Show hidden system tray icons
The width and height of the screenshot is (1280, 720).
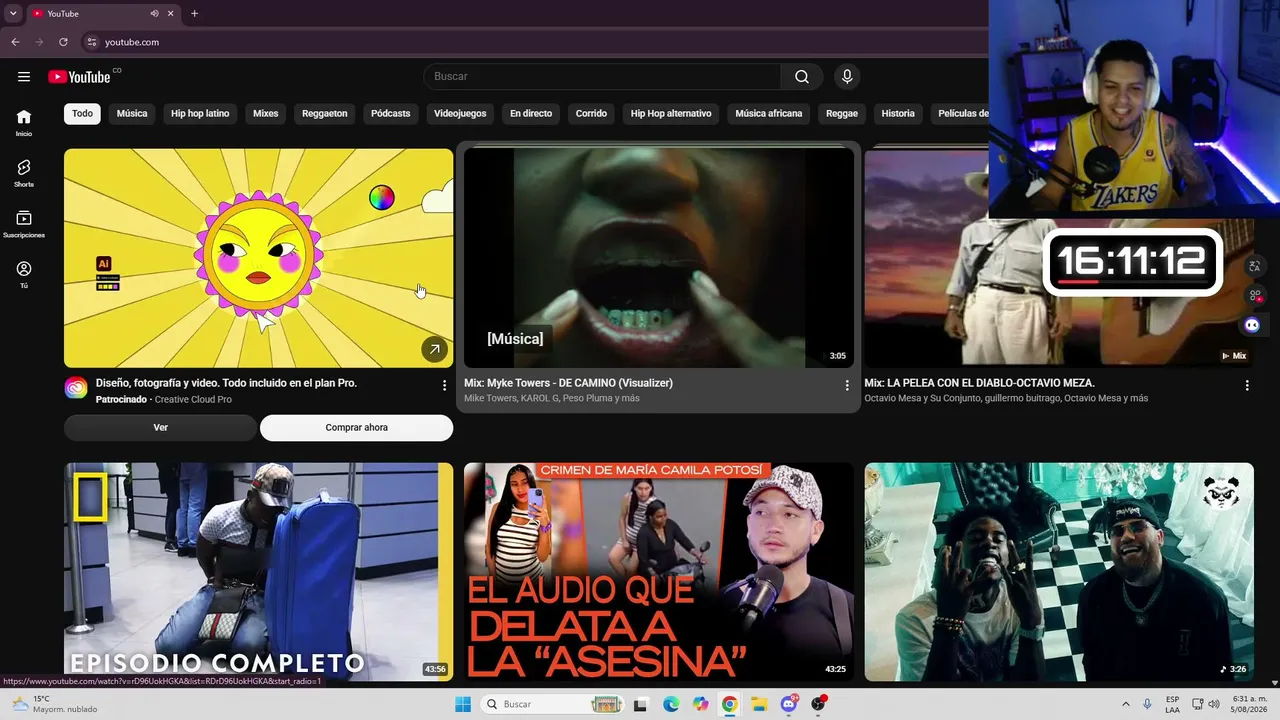[1126, 704]
